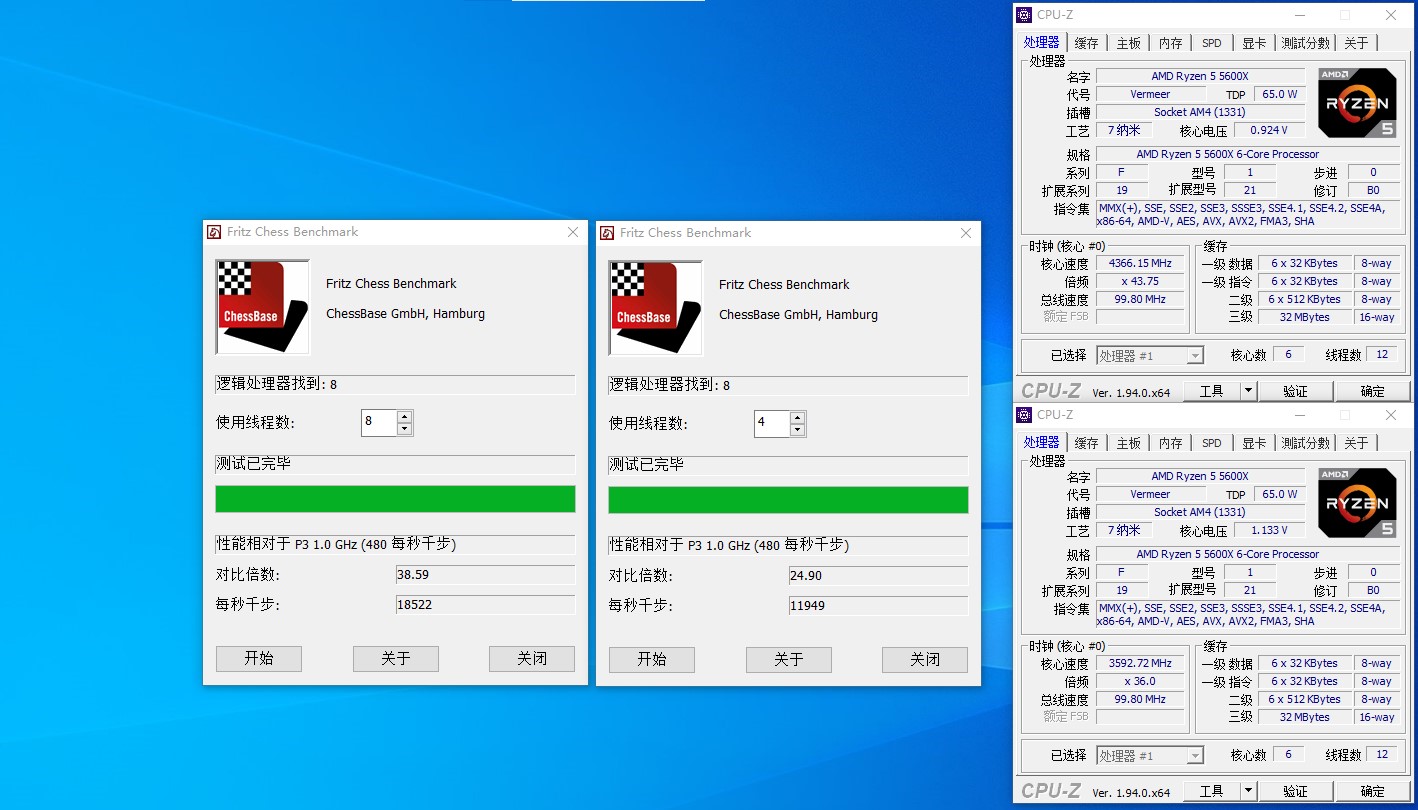Open the 缓存 tab in the 4366.15 MHz CPU-Z window
Screen dimensions: 1418x810
pyautogui.click(x=1087, y=43)
